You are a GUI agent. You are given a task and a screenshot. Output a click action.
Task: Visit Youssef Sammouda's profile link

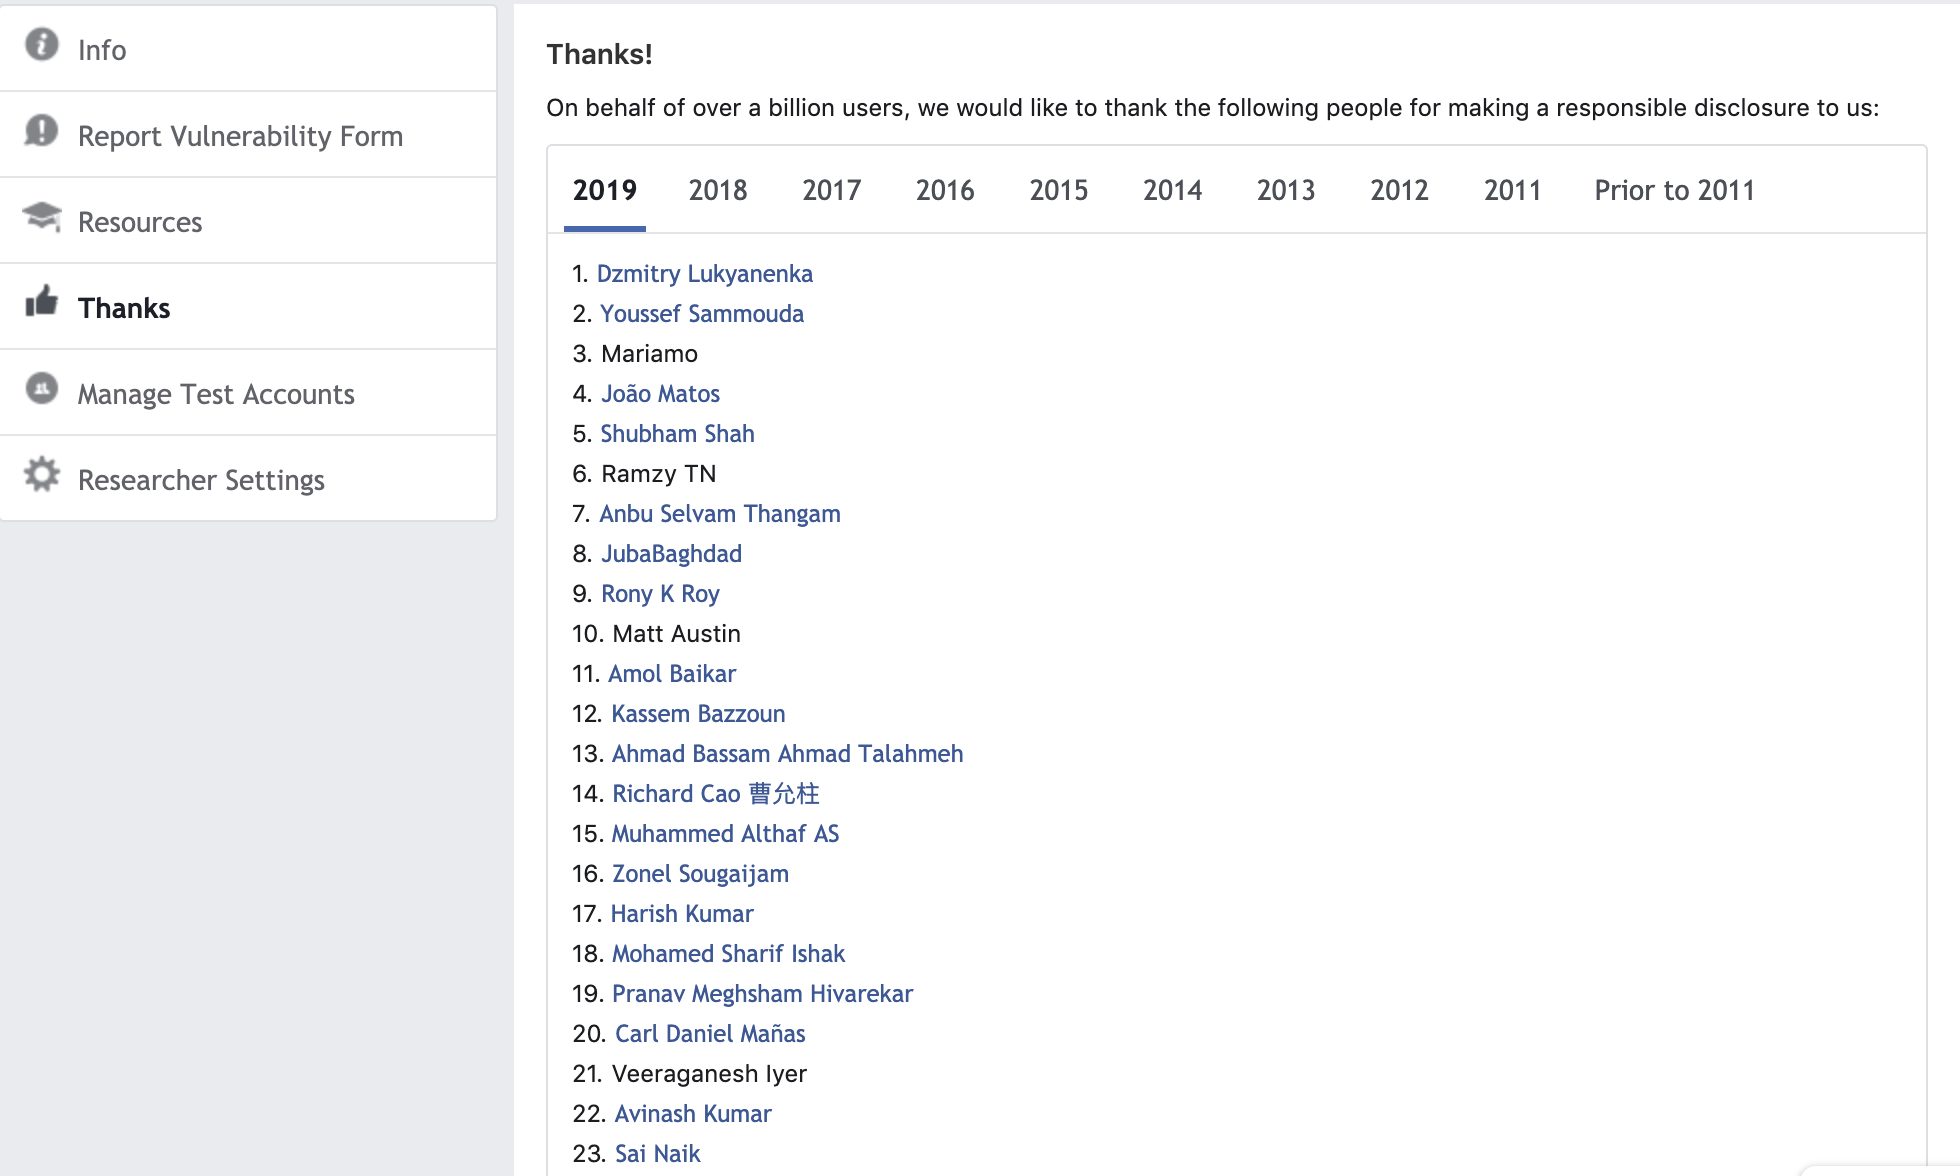[x=701, y=314]
